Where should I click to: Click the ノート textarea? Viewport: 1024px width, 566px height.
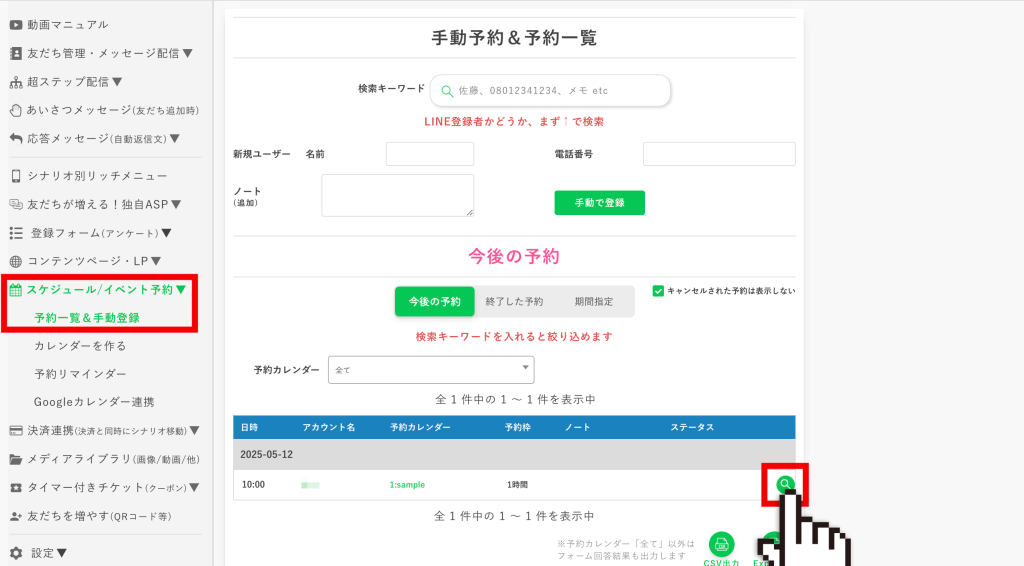[398, 195]
